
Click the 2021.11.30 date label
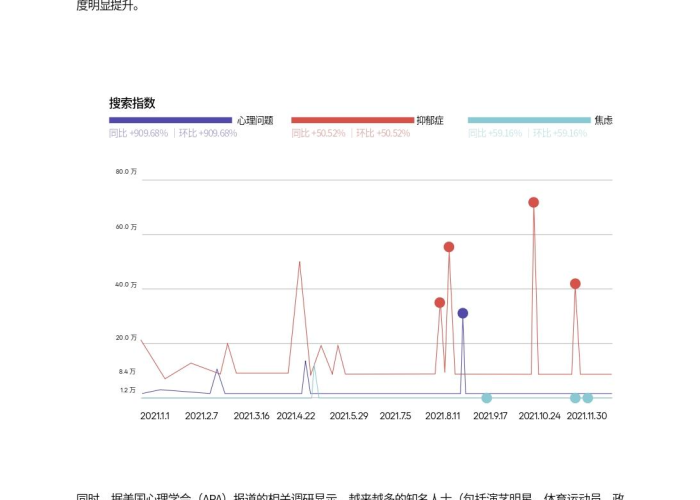[x=587, y=416]
